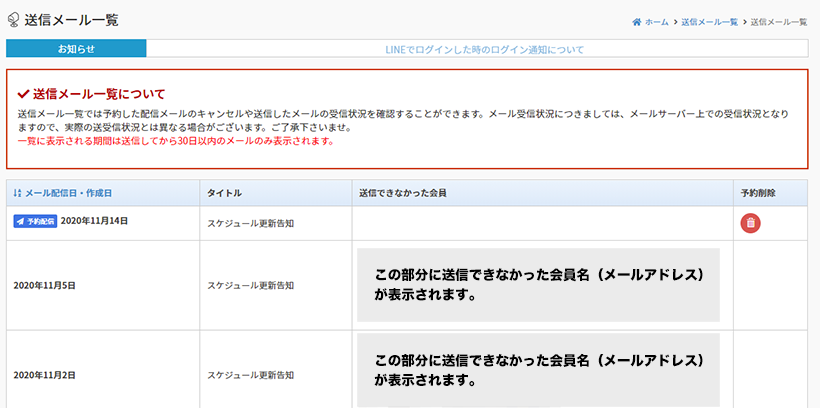Viewport: 820px width, 408px height.
Task: Click the chevron before the last breadcrumb item
Action: [744, 21]
